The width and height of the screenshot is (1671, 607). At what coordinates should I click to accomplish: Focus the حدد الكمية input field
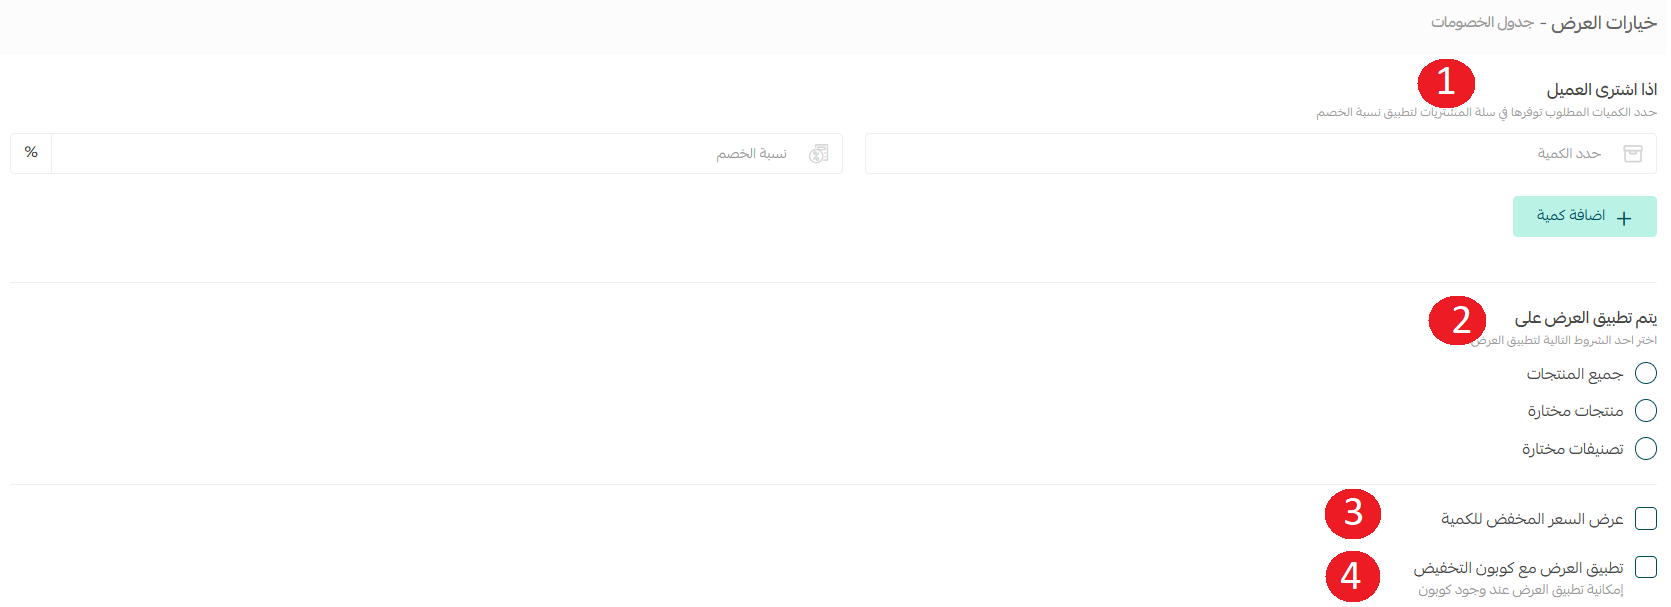pyautogui.click(x=1260, y=153)
